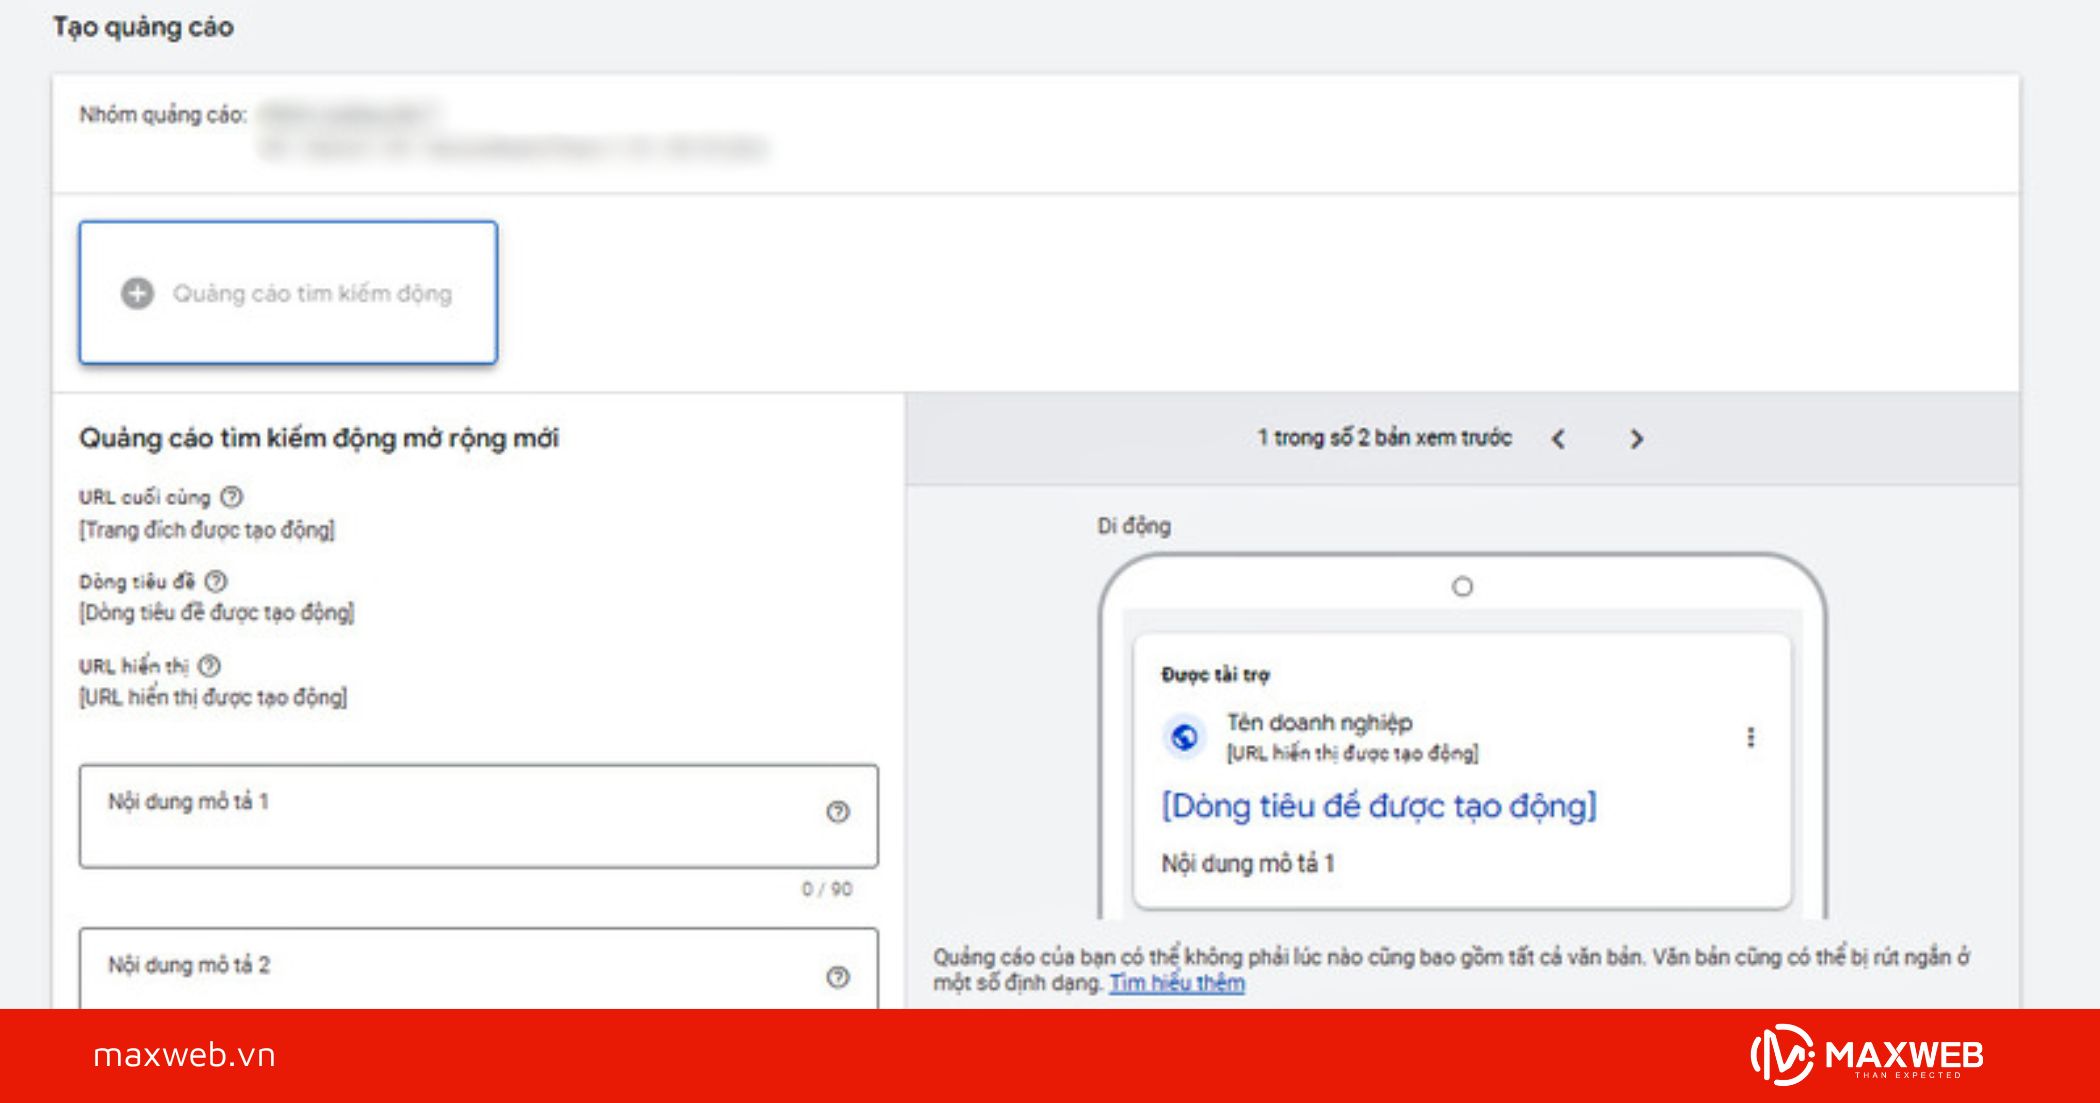Go to the next ad preview
Screen dimensions: 2100x1103
coord(1636,439)
